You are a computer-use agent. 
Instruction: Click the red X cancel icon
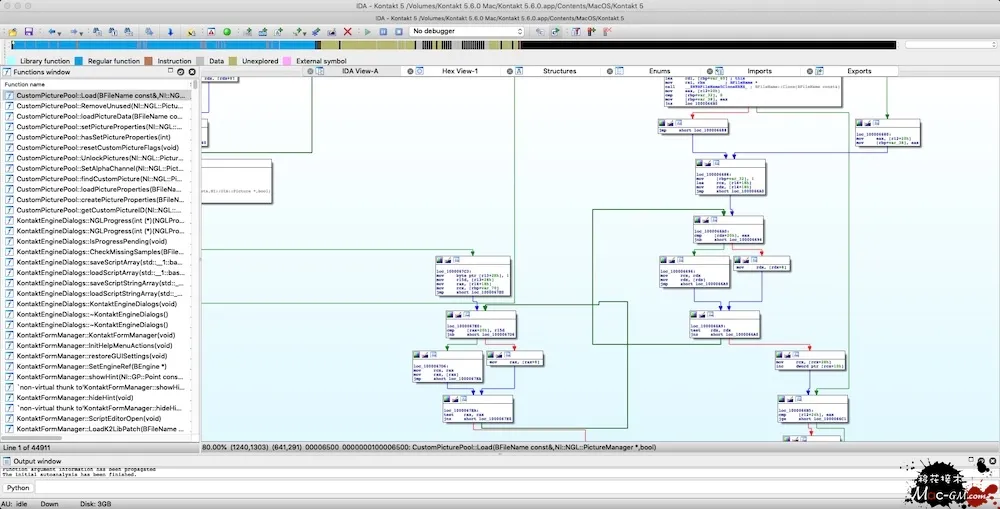(x=348, y=31)
